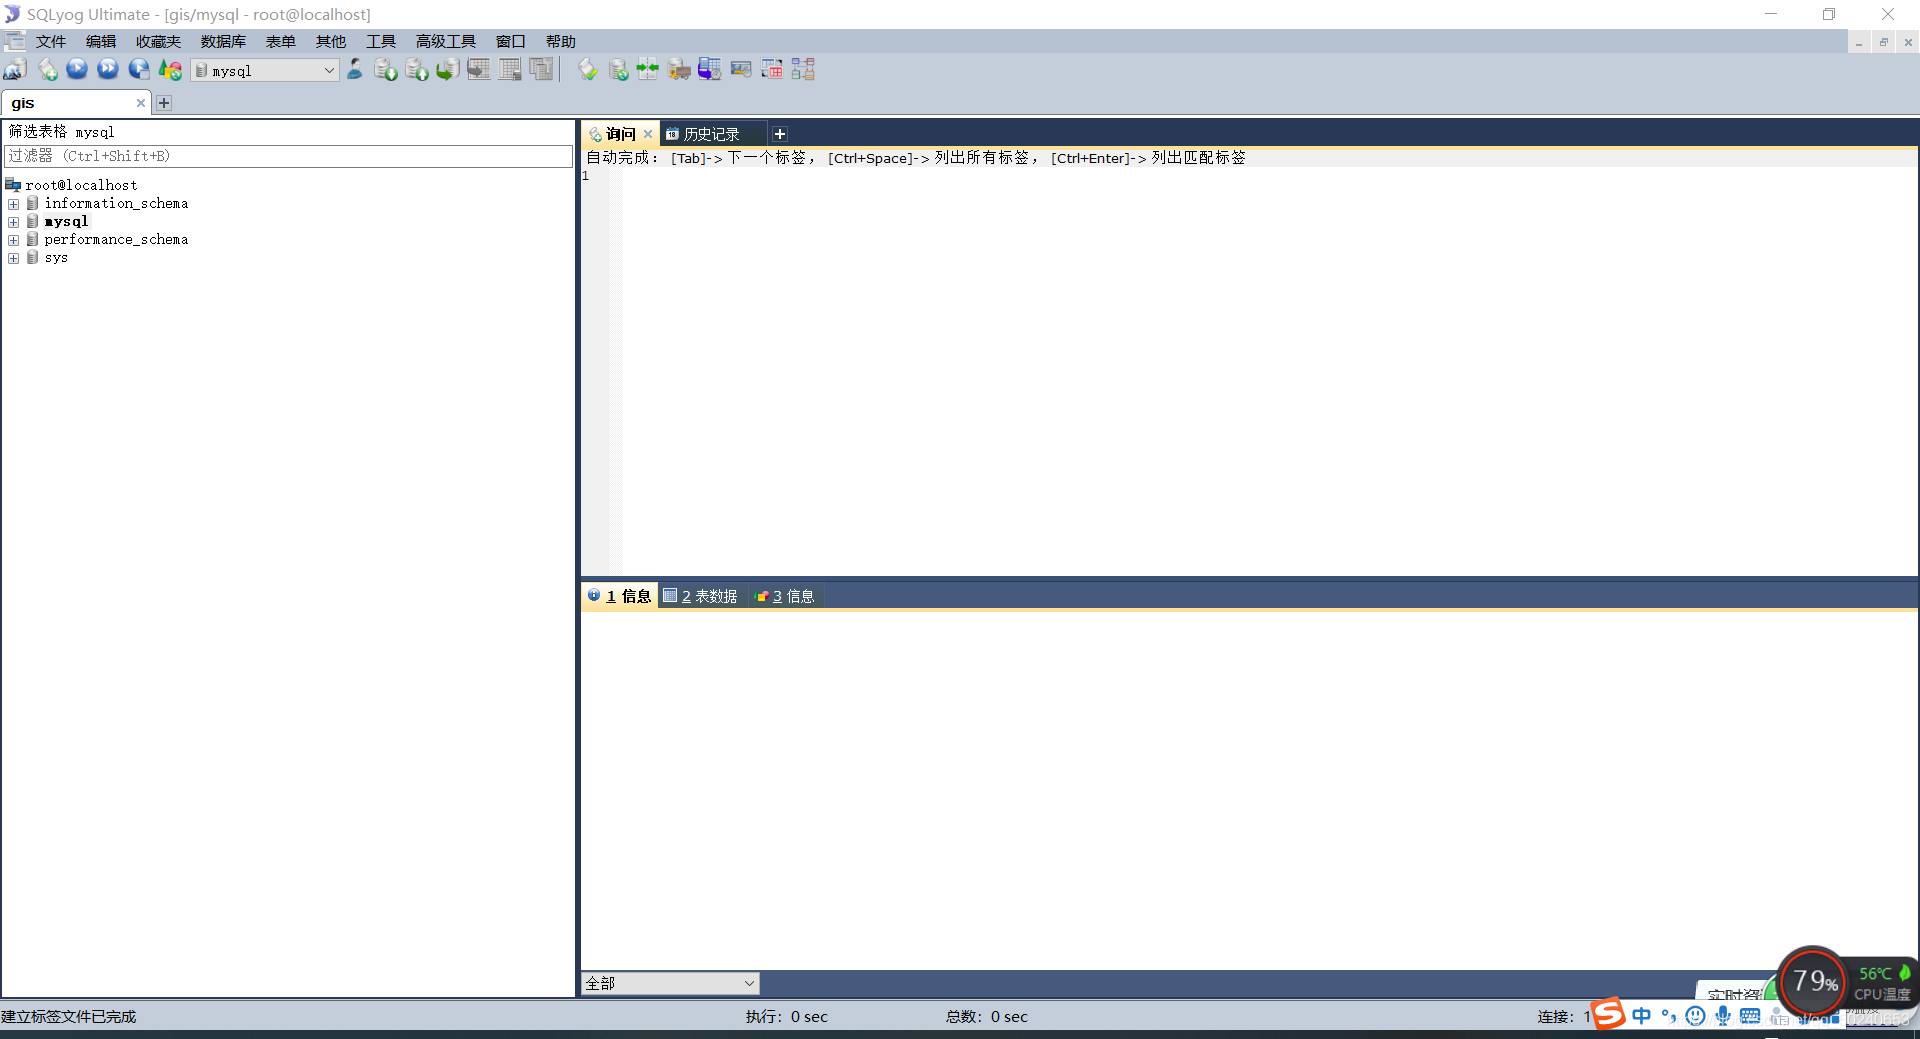1920x1039 pixels.
Task: Expand the sys database node
Action: 14,258
